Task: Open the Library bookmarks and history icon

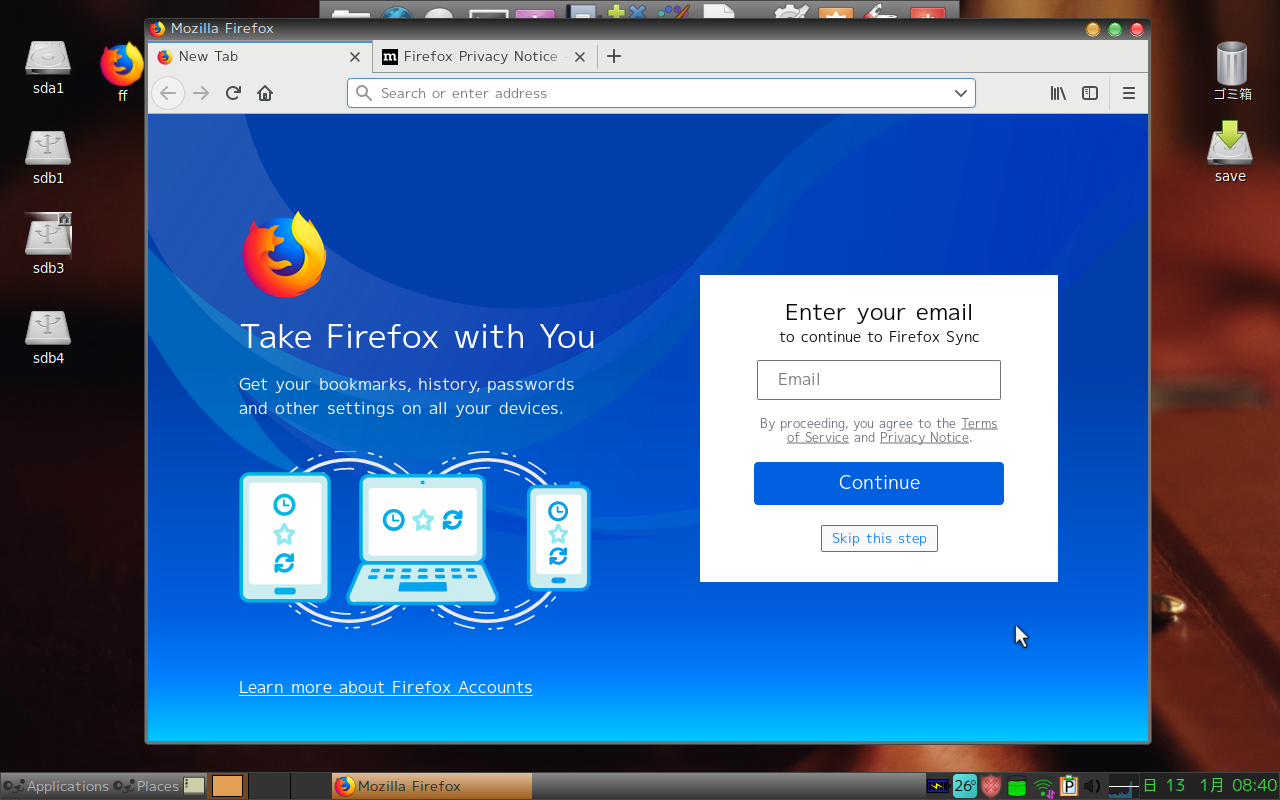Action: click(x=1058, y=93)
